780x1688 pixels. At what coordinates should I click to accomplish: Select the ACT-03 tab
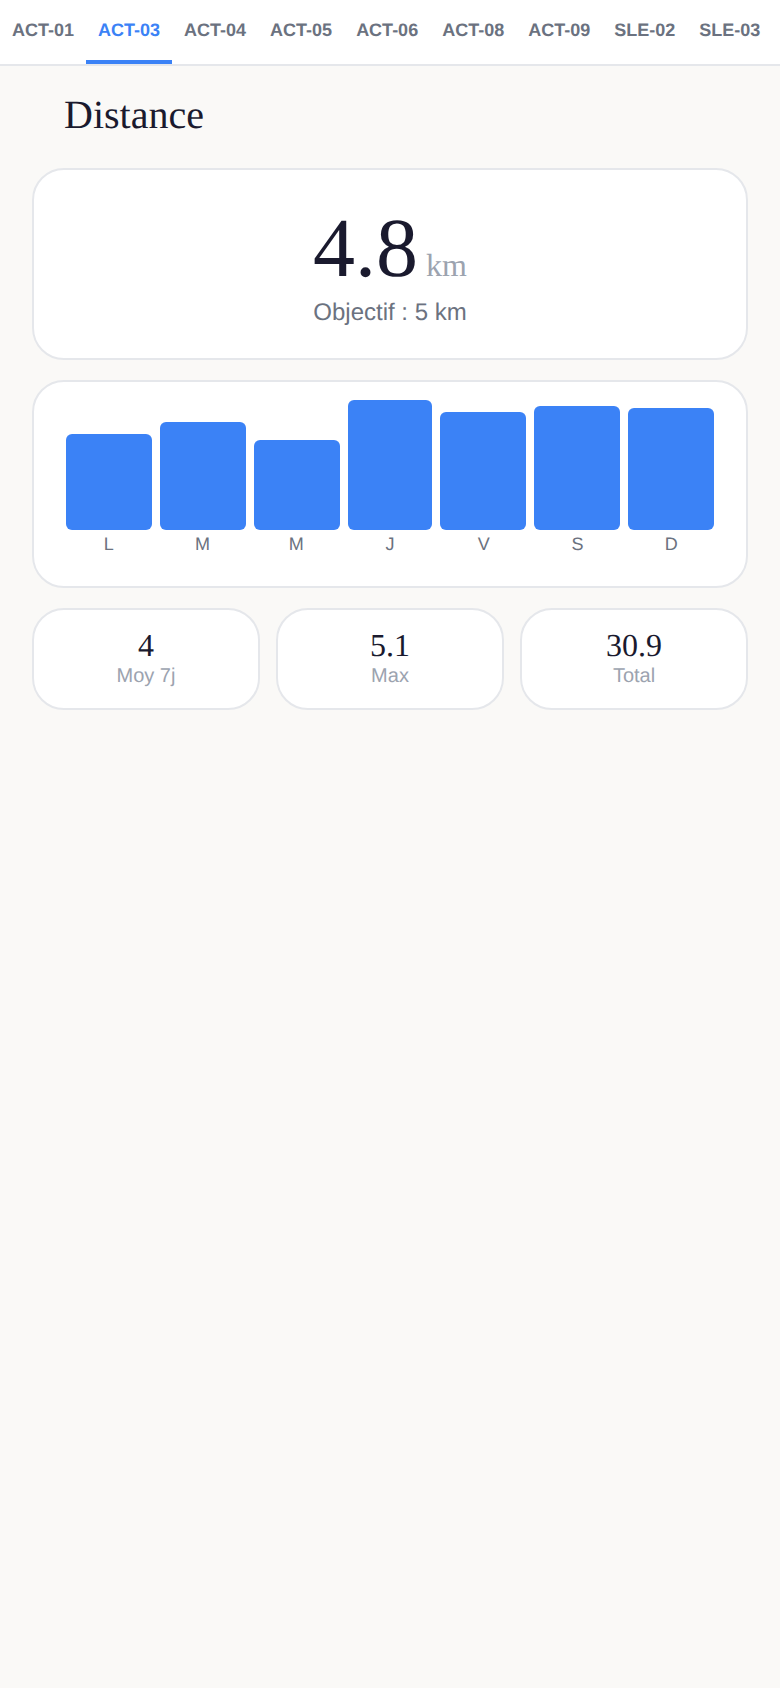point(129,31)
